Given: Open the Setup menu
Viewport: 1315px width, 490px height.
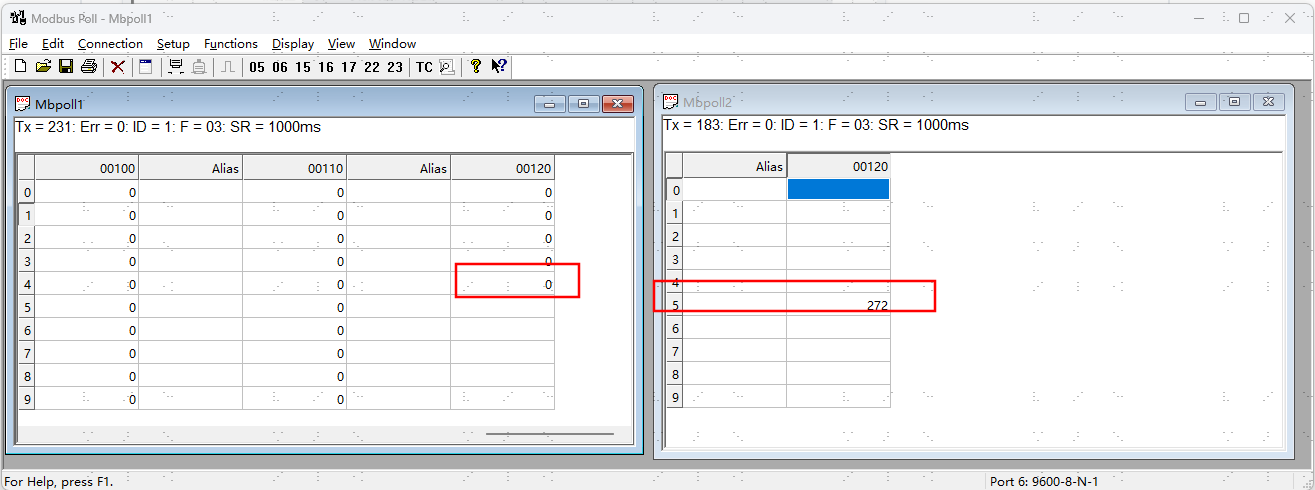Looking at the screenshot, I should click(173, 44).
